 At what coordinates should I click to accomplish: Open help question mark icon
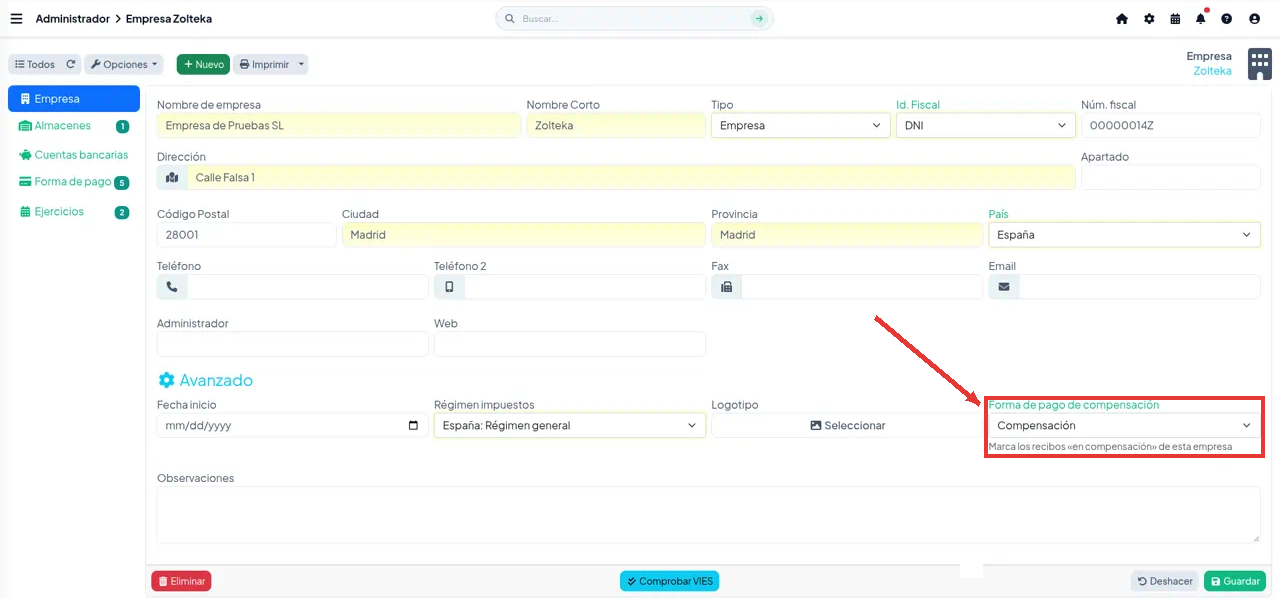(1227, 18)
